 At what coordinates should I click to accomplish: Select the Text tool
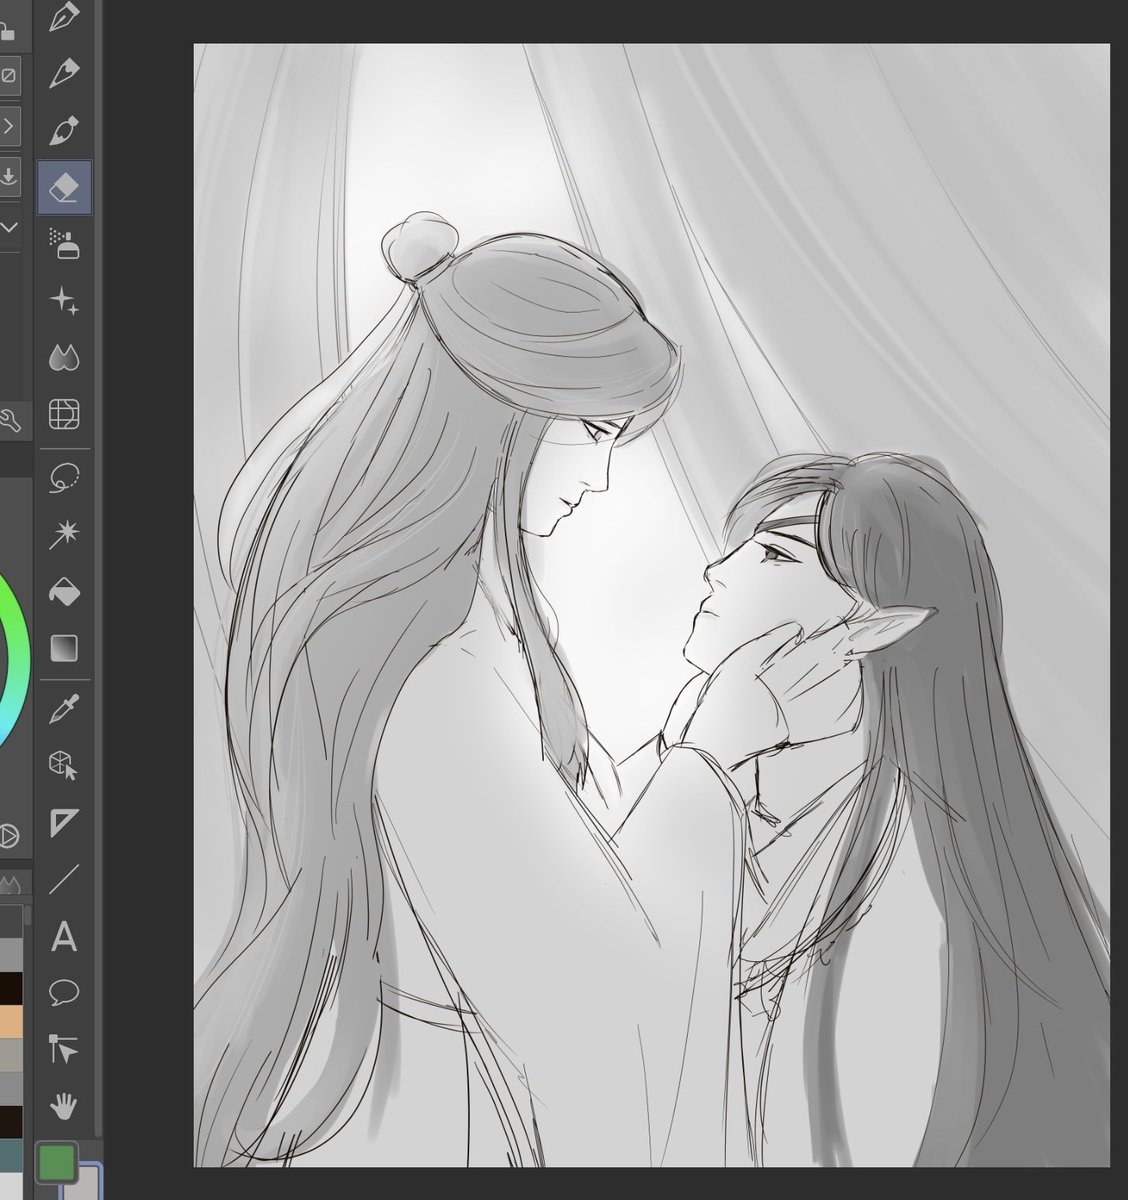(64, 937)
